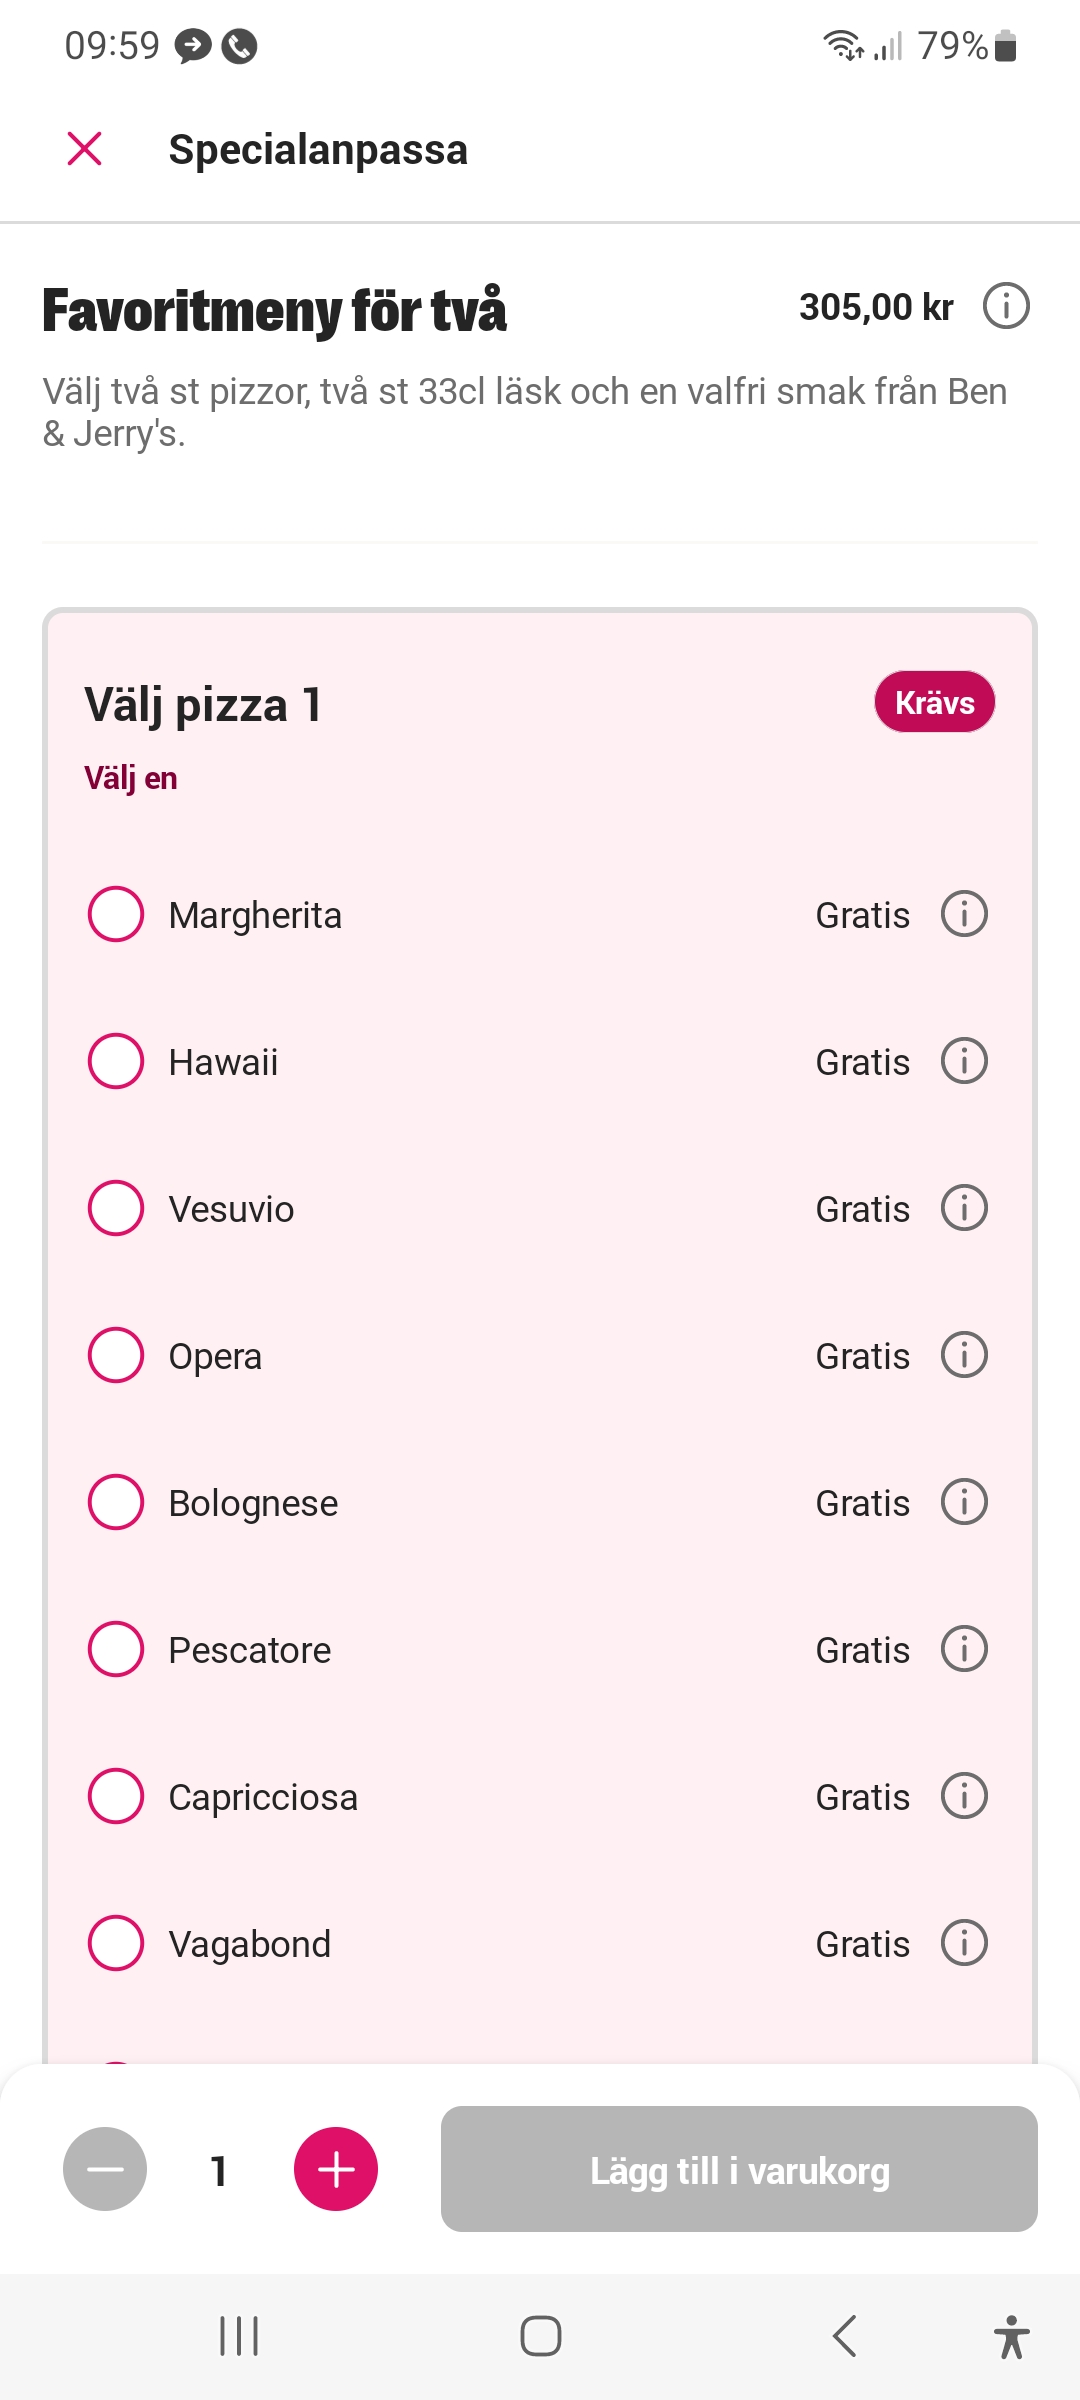Select Capricciosa radio button
The height and width of the screenshot is (2400, 1080).
click(x=116, y=1796)
